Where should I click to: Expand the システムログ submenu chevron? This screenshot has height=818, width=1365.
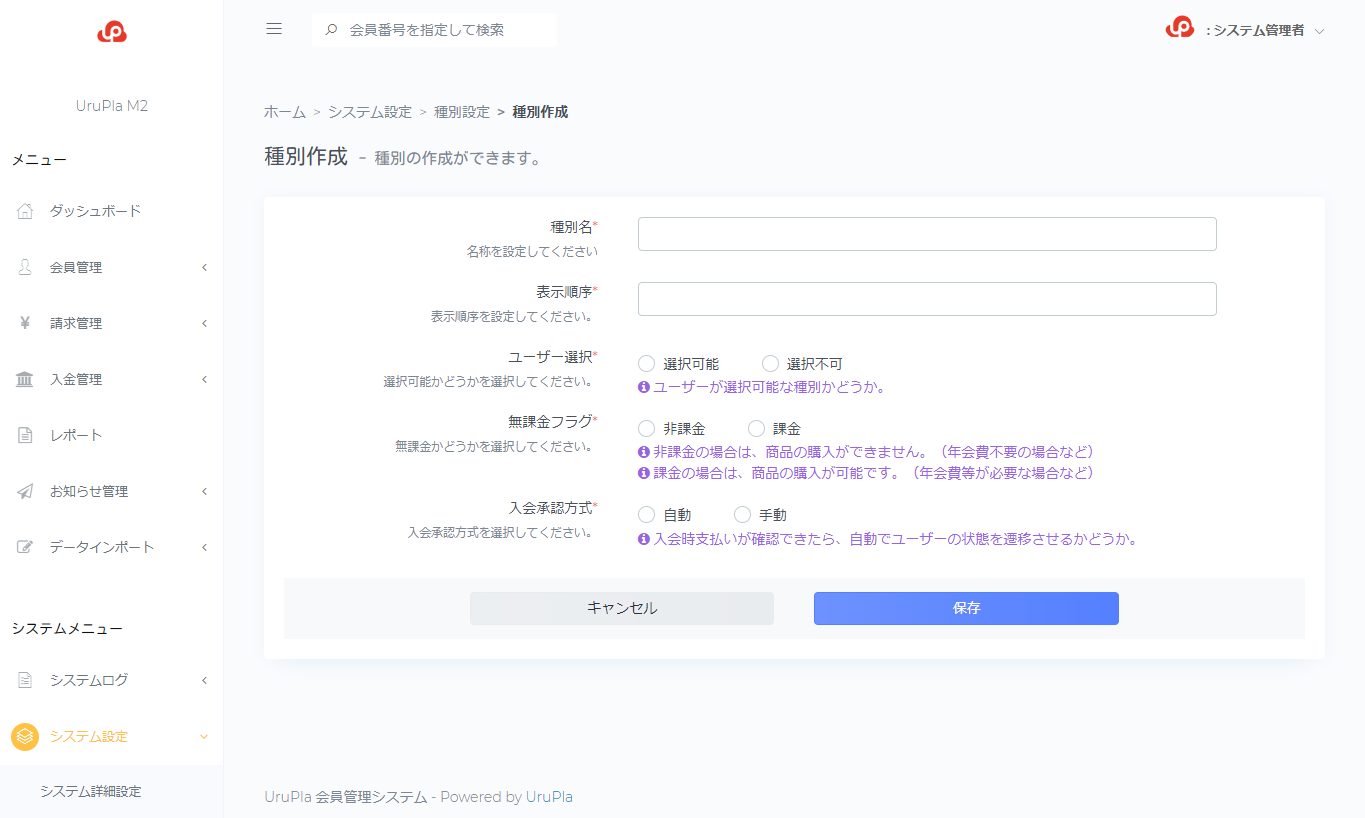tap(204, 680)
